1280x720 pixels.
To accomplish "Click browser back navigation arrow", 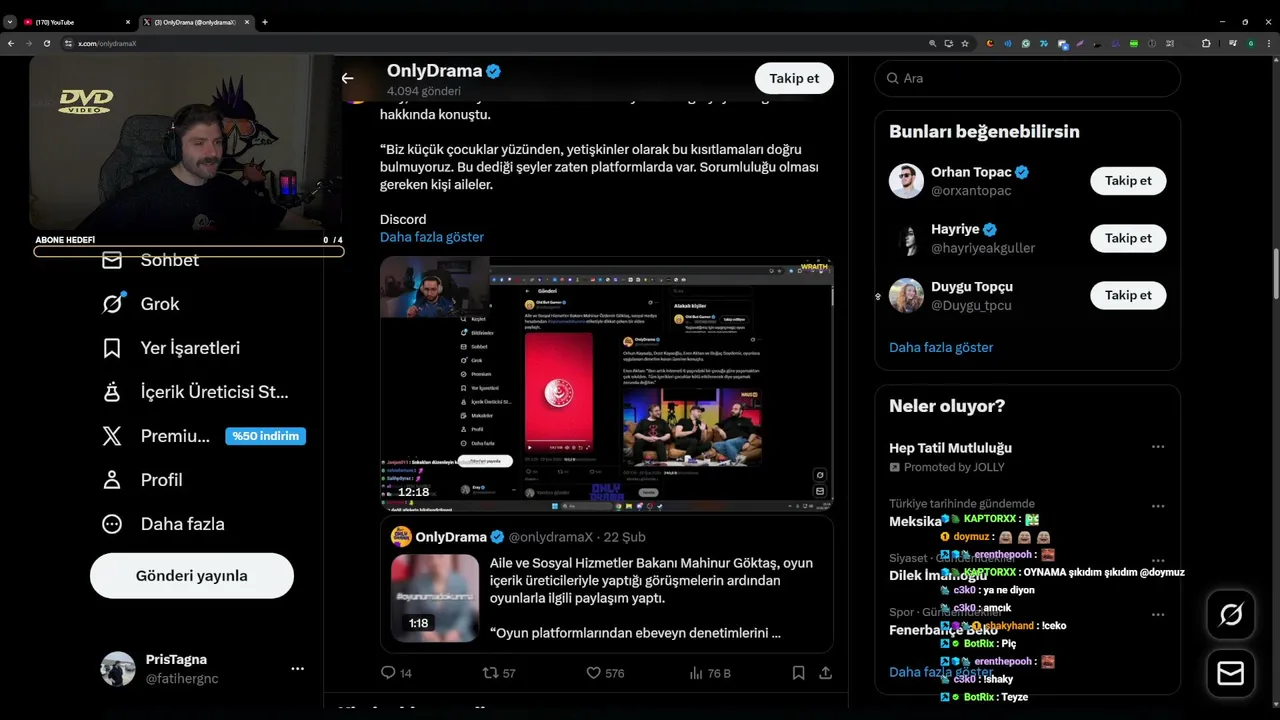I will click(x=10, y=44).
